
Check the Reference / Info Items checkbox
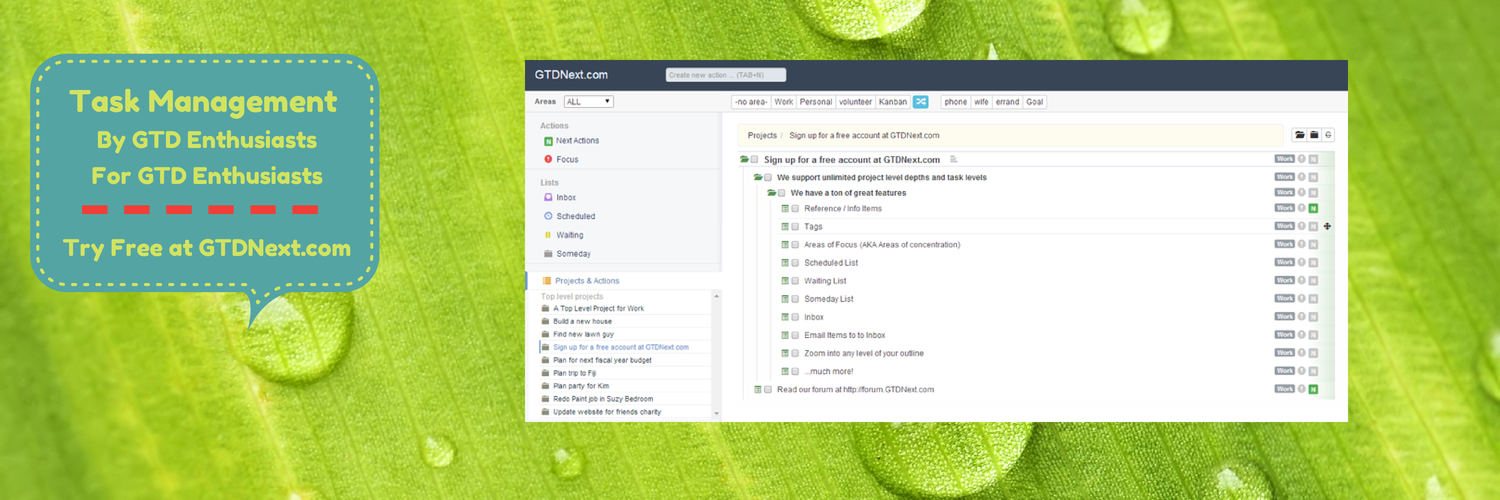796,209
